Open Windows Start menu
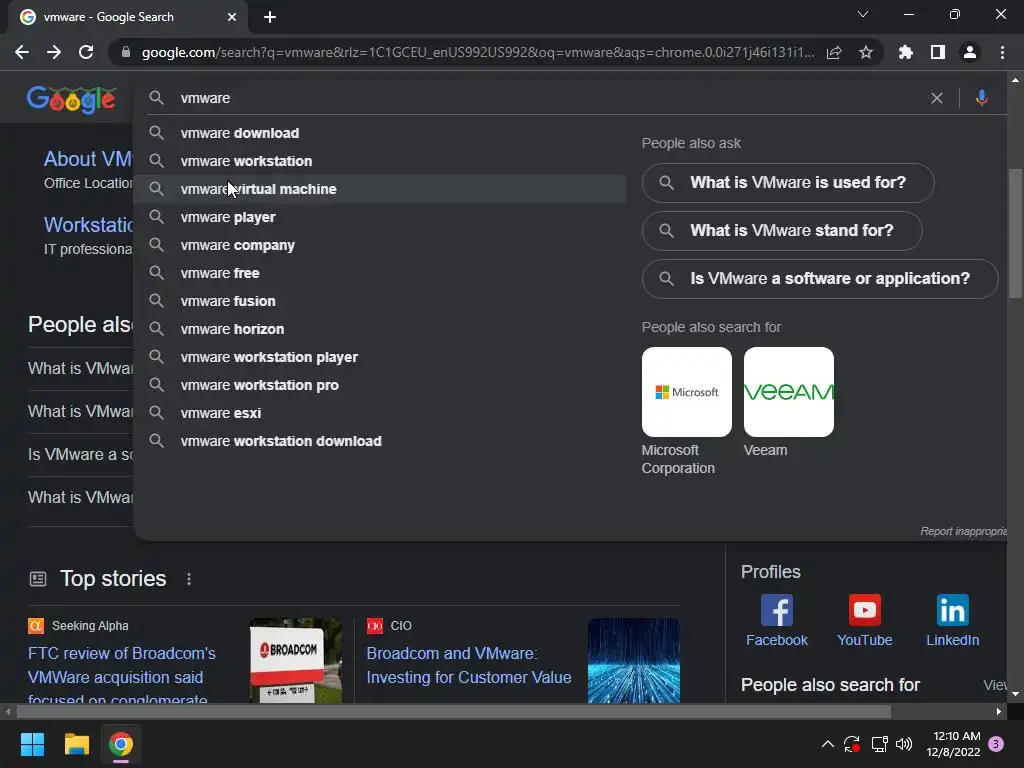Viewport: 1024px width, 768px height. (32, 744)
